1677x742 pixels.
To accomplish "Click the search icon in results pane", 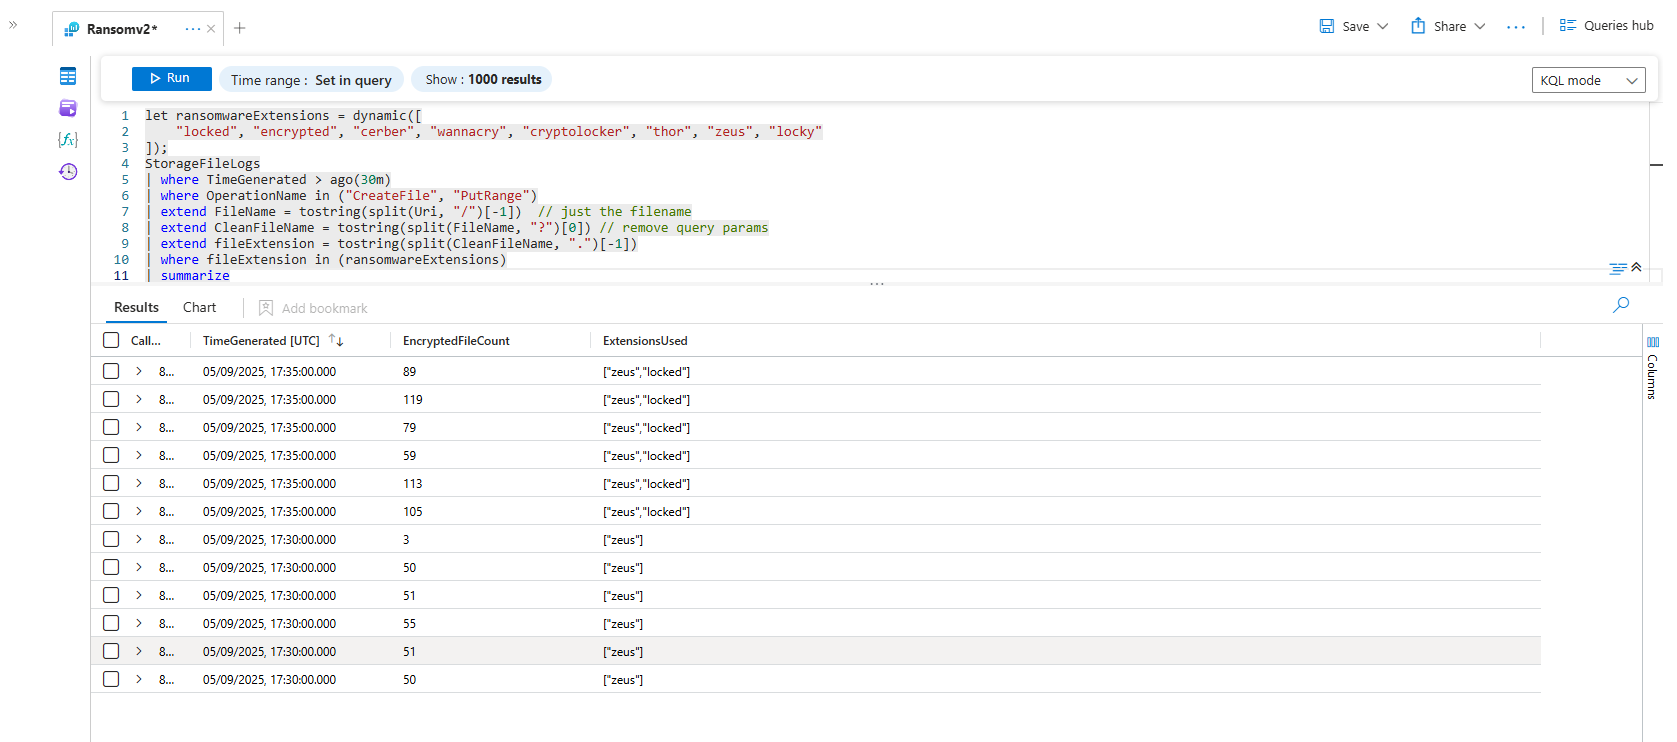I will (x=1621, y=305).
